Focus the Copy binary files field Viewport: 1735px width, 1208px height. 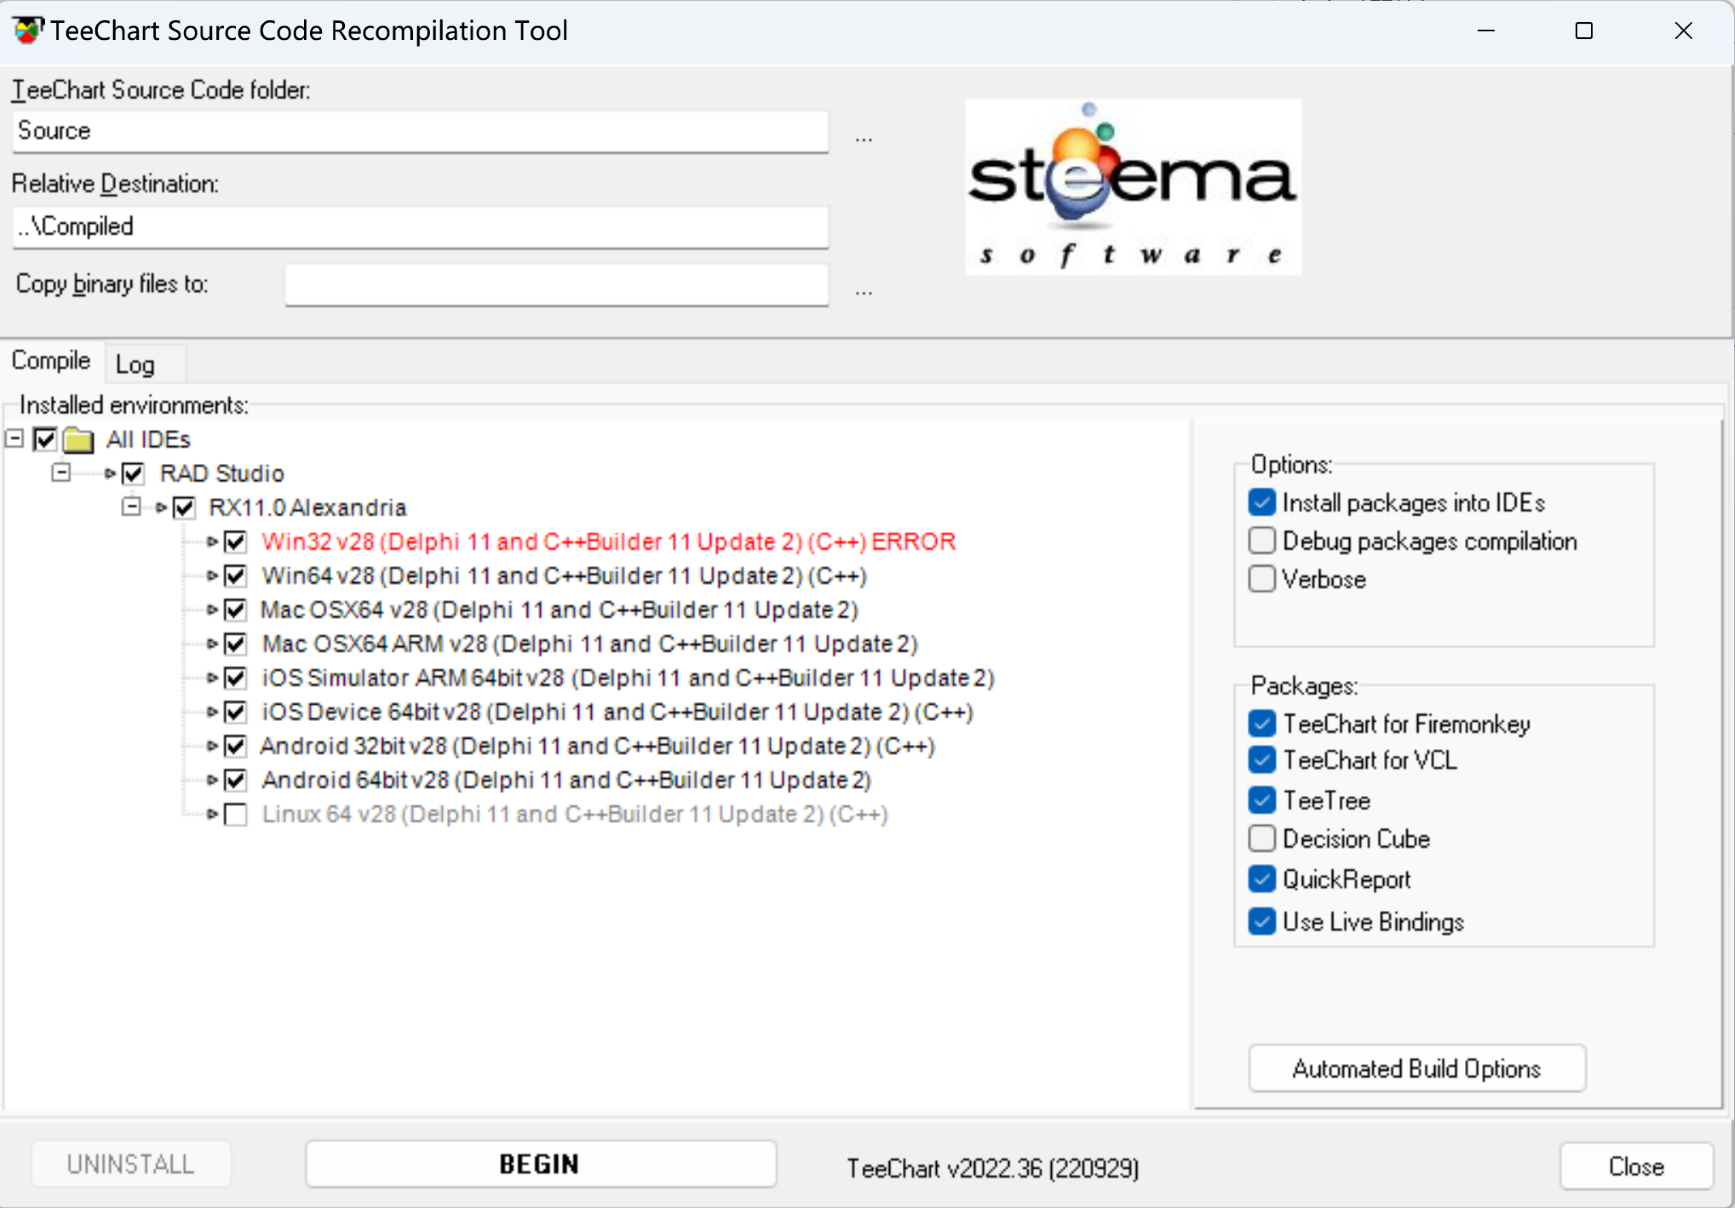coord(557,285)
